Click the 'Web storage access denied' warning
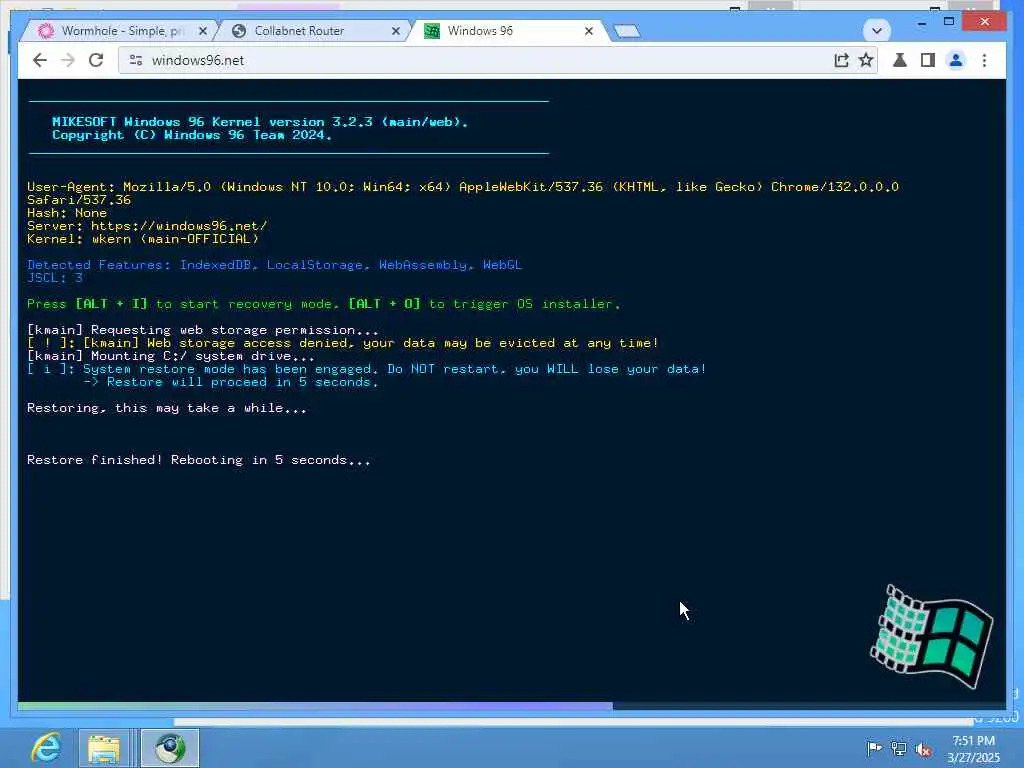 point(343,343)
